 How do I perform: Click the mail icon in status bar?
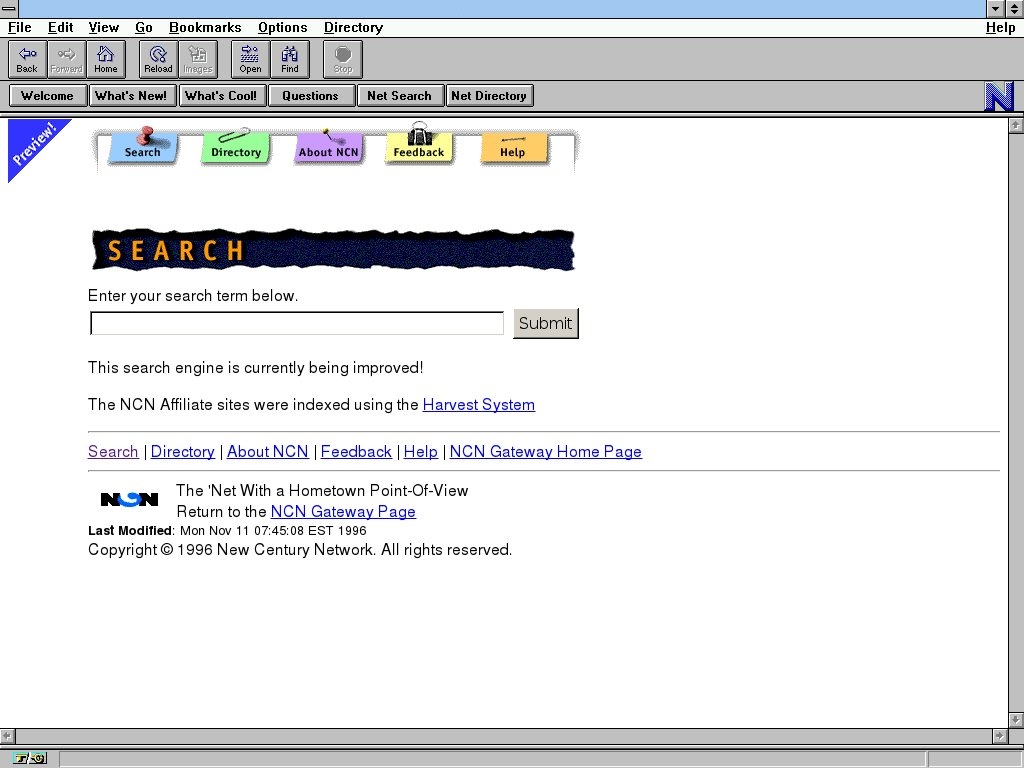click(38, 759)
